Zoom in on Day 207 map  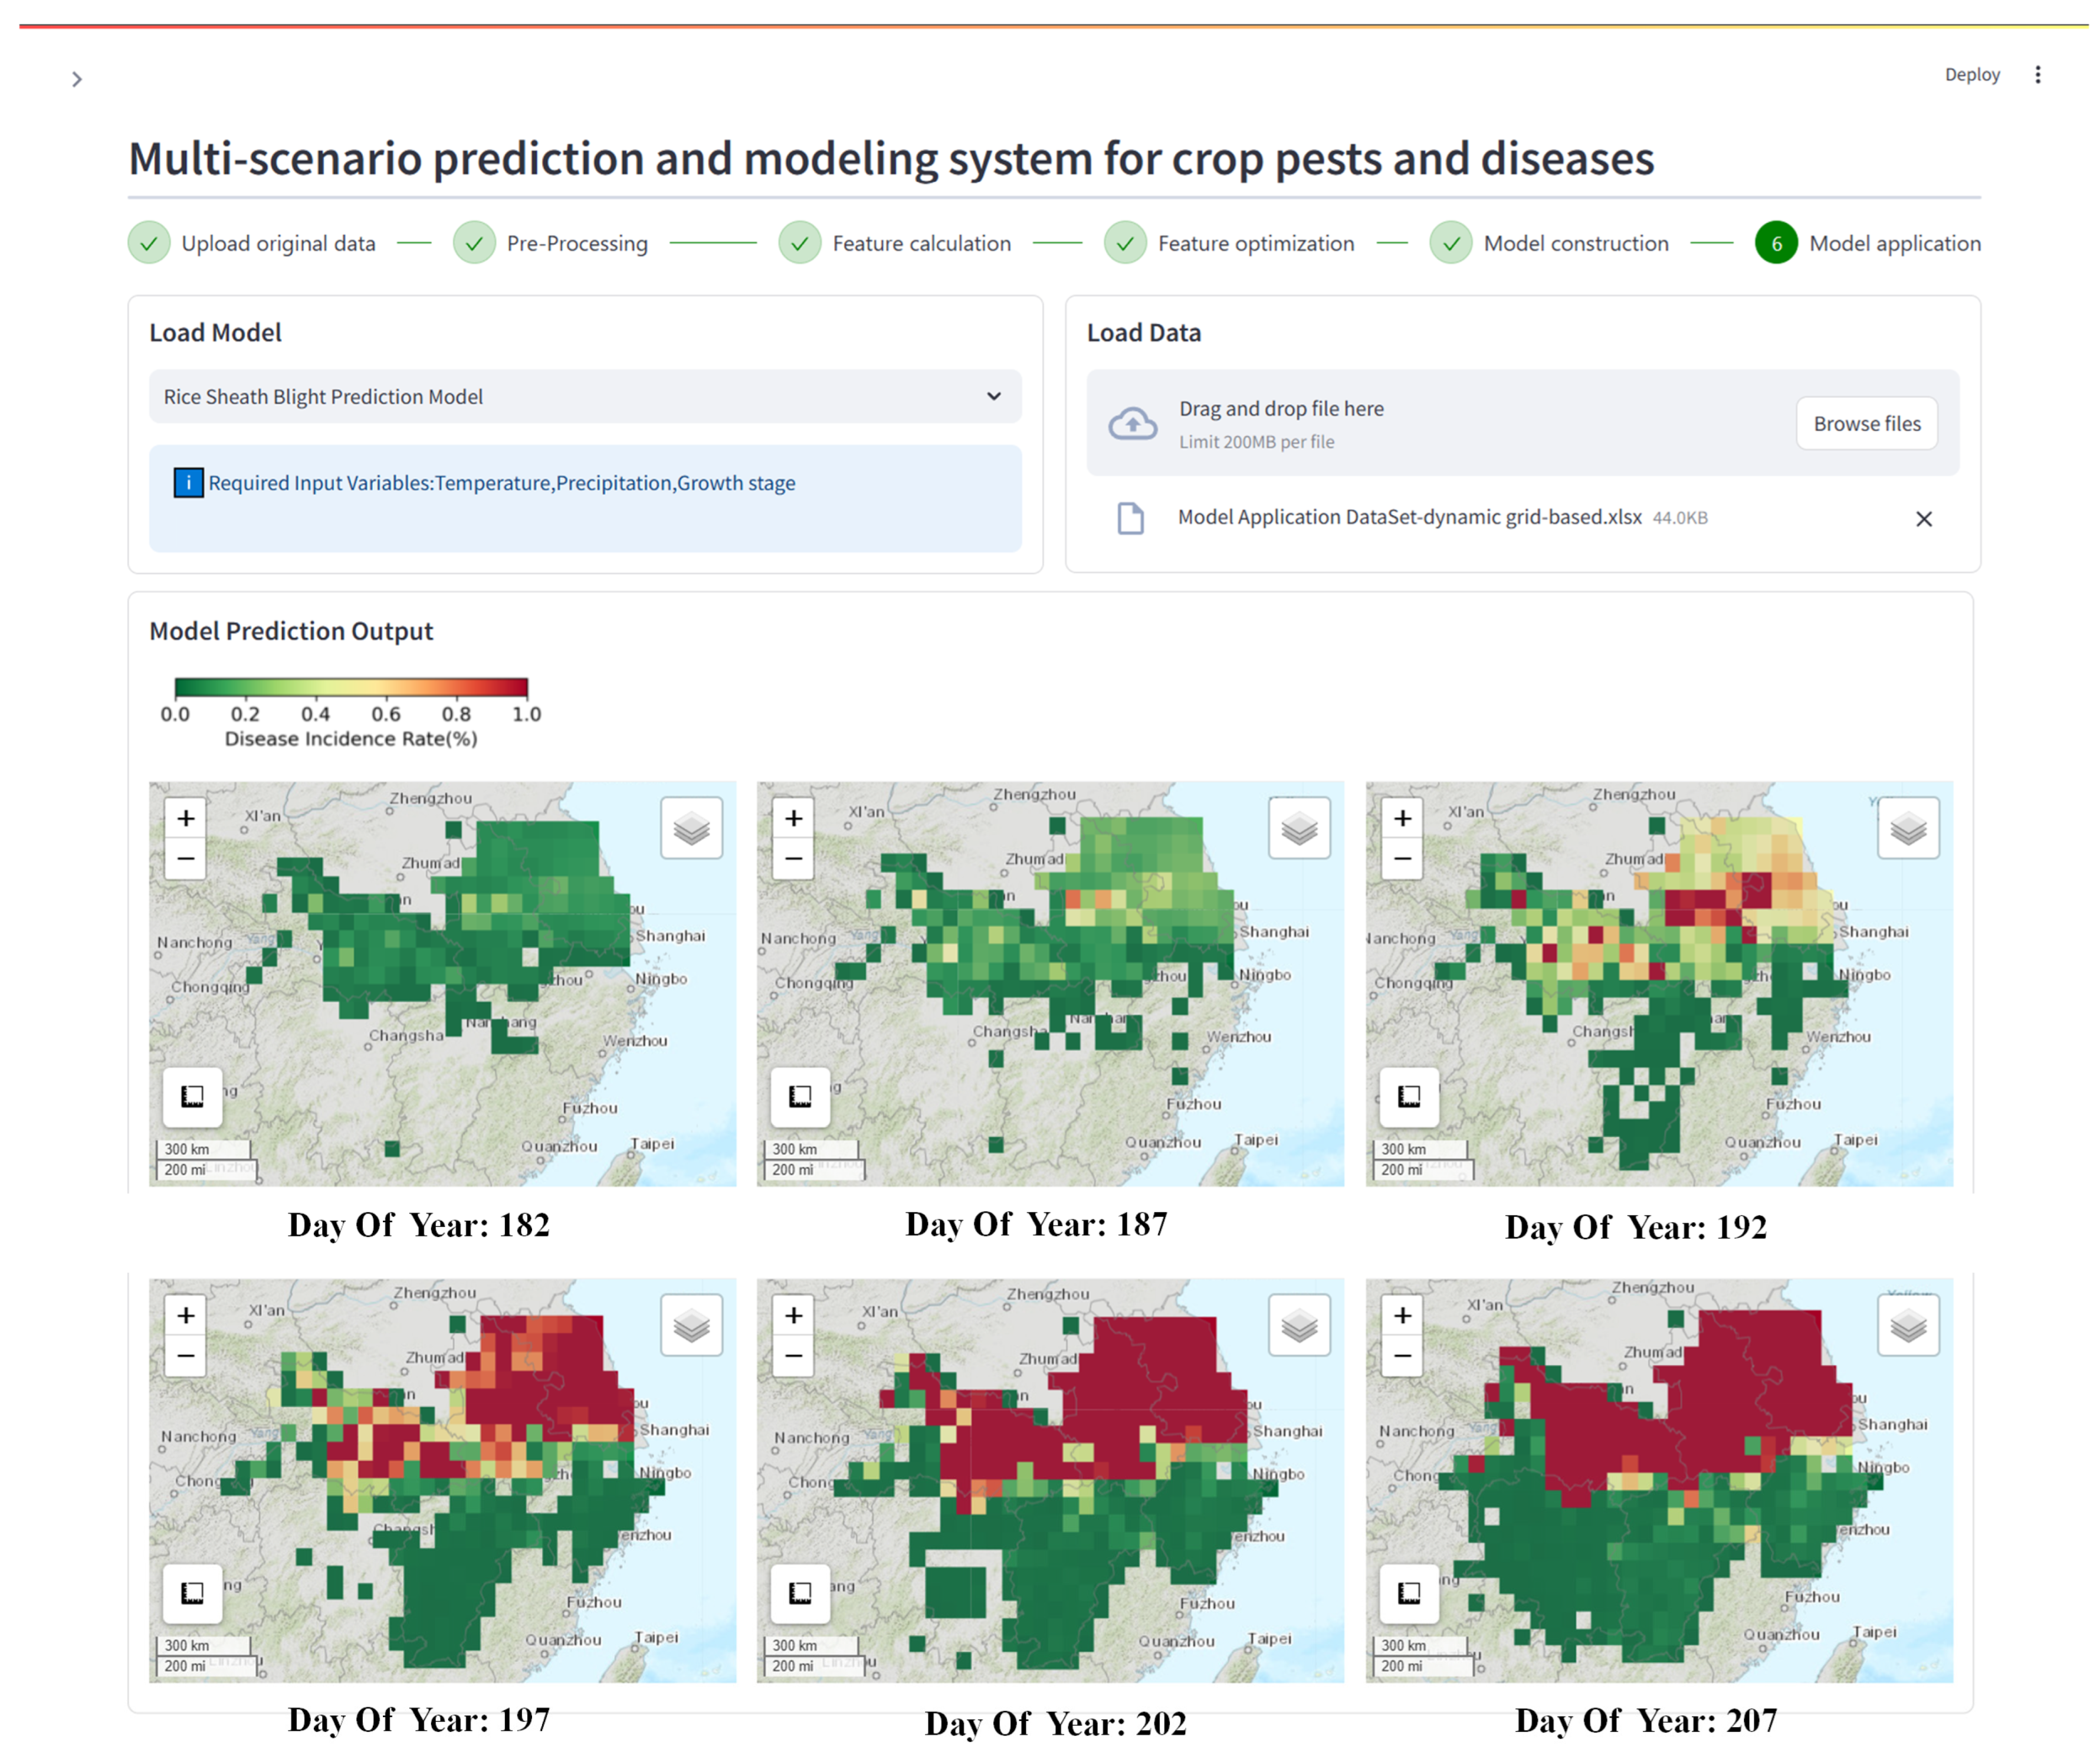coord(1402,1315)
